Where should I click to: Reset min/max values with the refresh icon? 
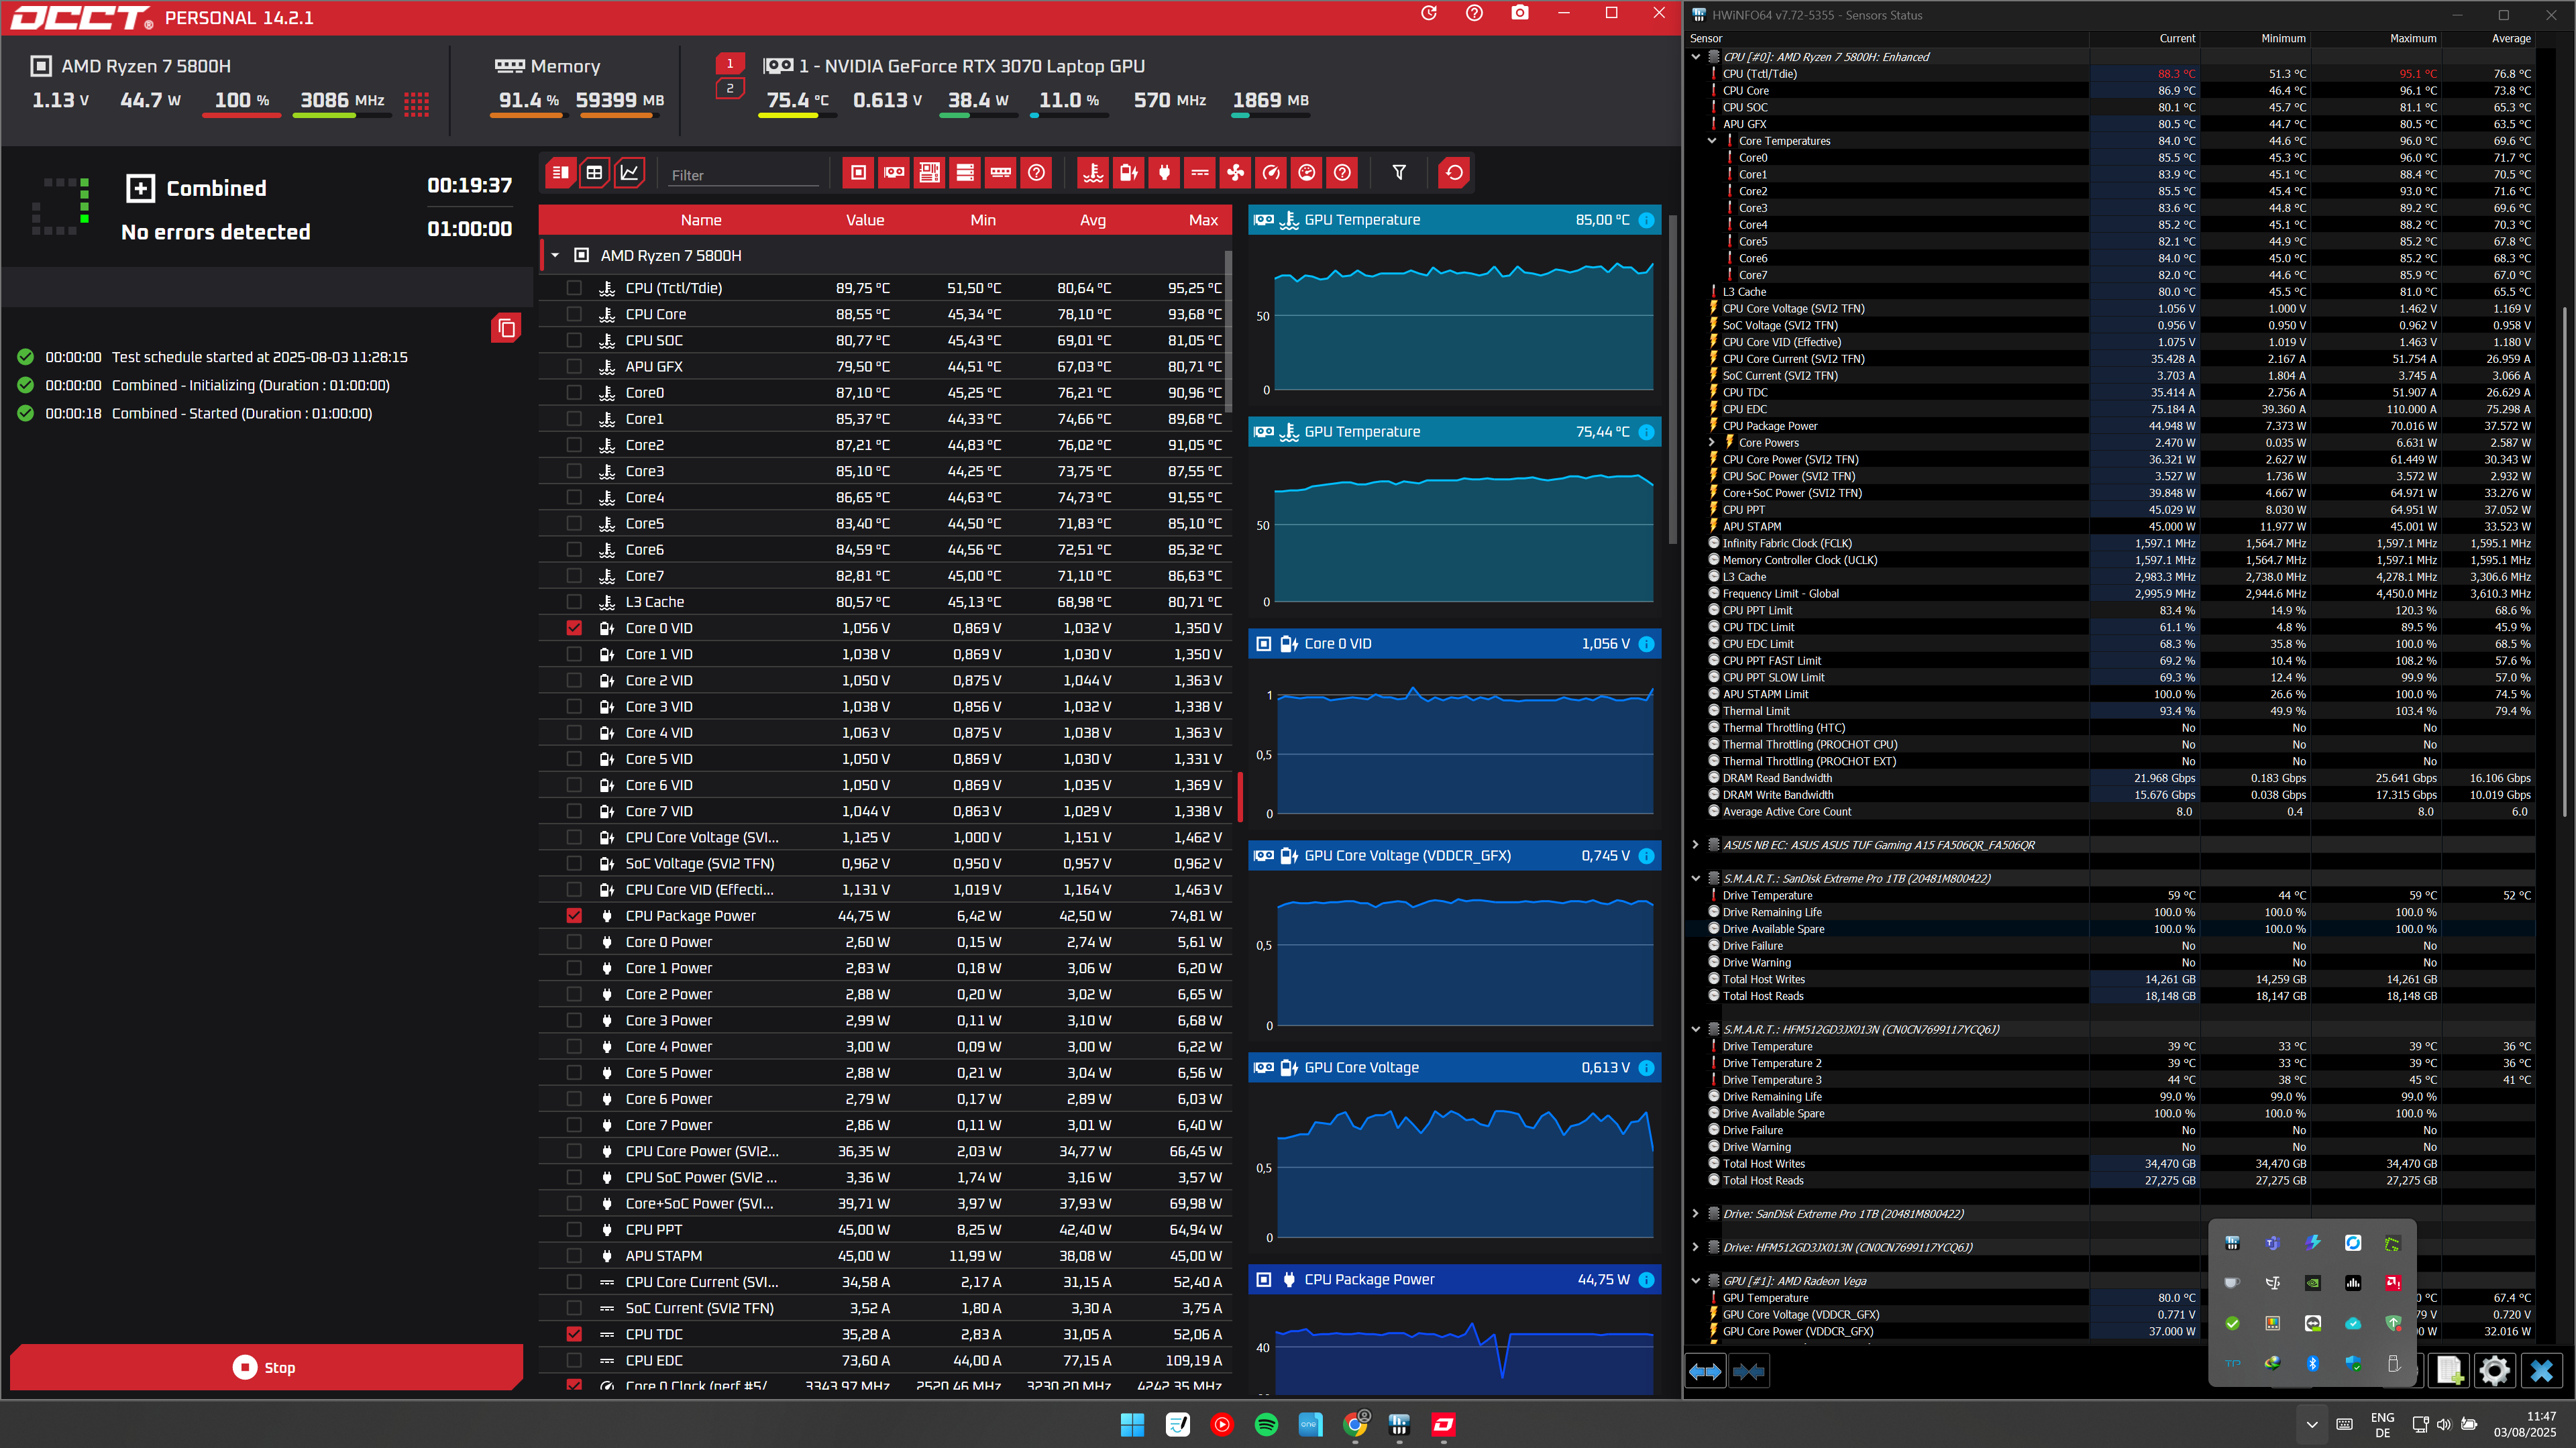pos(1454,173)
